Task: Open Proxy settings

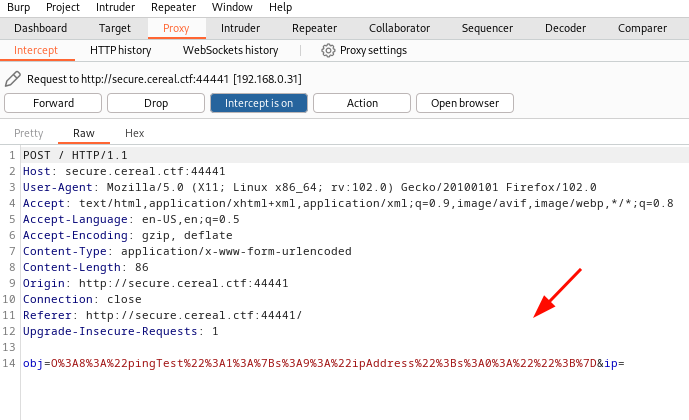Action: tap(374, 51)
